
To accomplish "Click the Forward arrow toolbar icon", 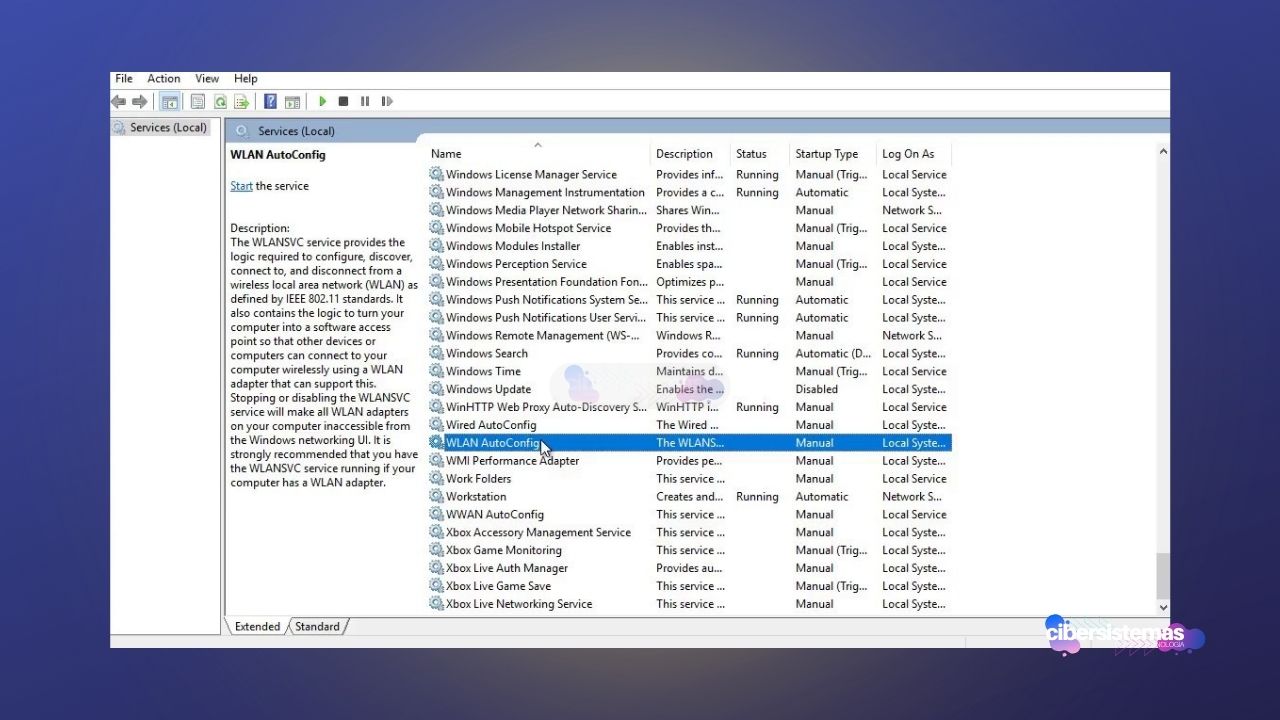I will [x=140, y=101].
